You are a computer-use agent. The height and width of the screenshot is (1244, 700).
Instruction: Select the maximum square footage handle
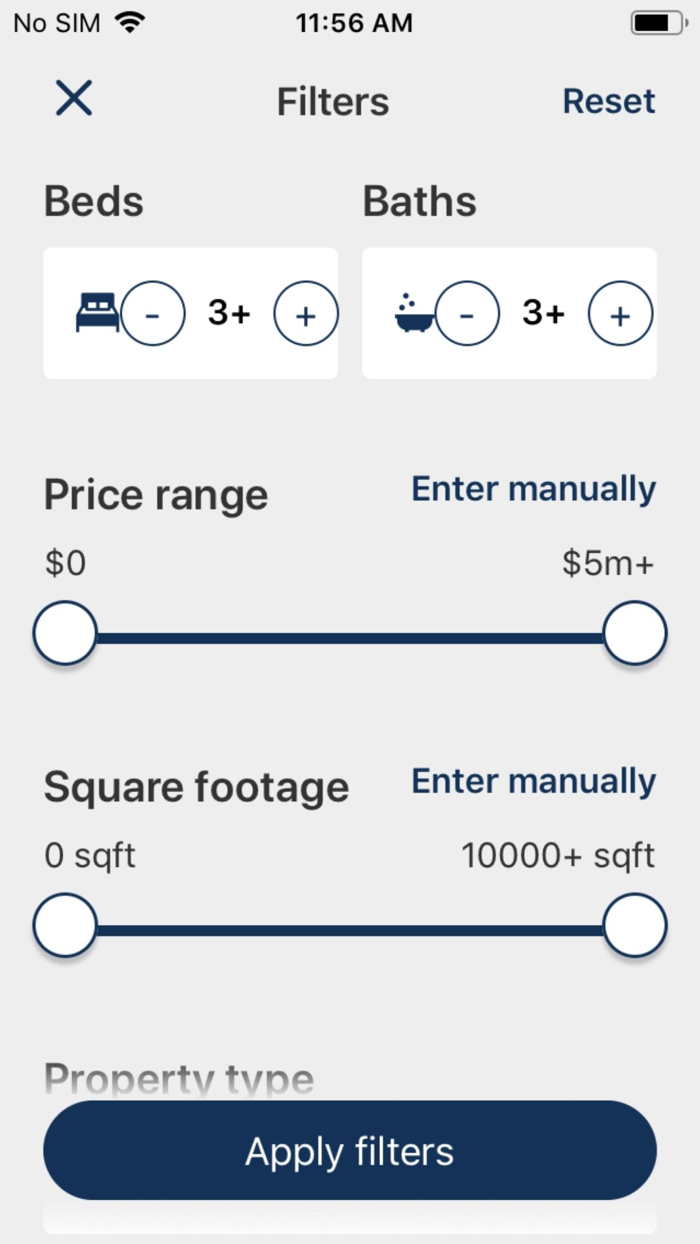635,925
